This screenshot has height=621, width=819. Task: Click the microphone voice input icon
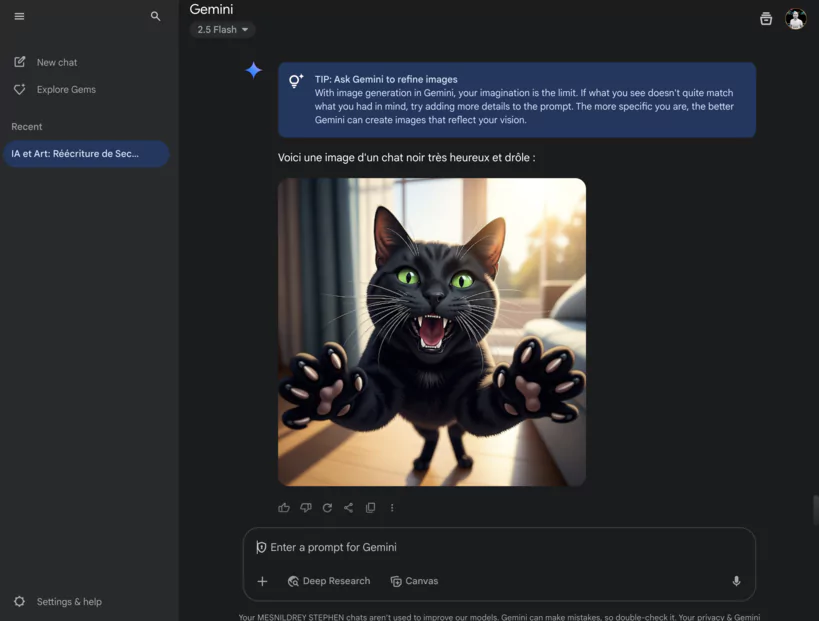coord(736,581)
